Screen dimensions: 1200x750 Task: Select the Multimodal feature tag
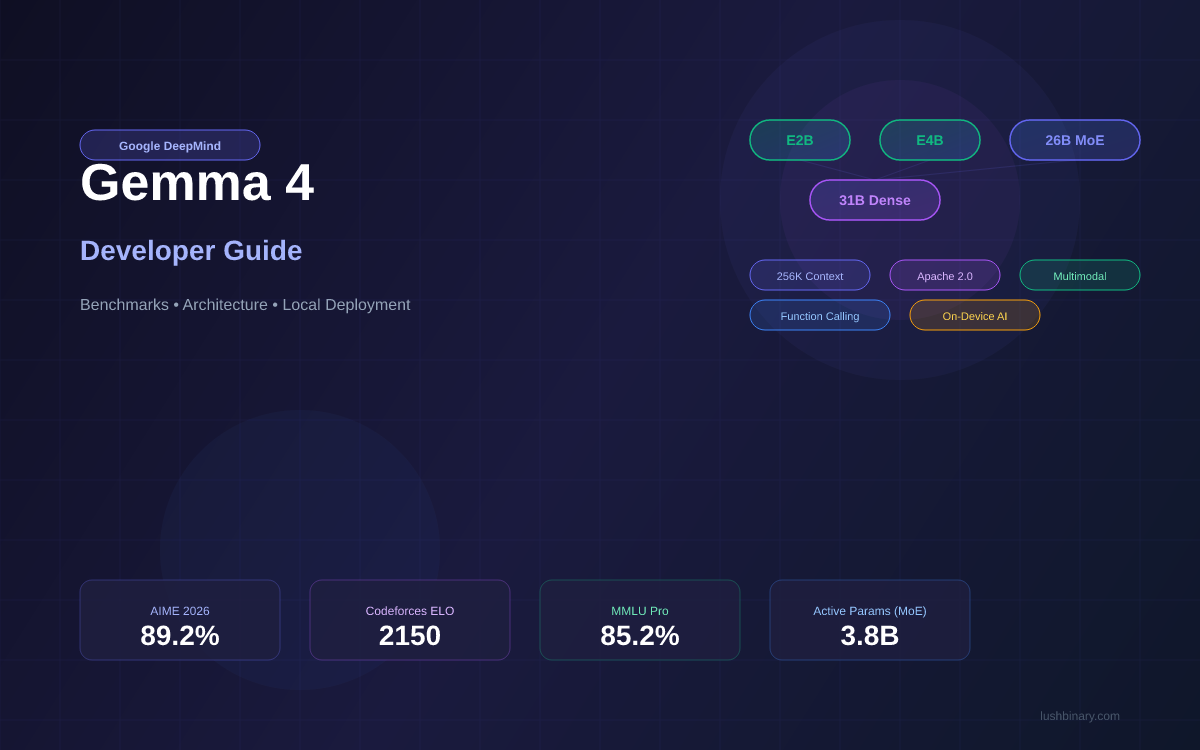pos(1080,275)
